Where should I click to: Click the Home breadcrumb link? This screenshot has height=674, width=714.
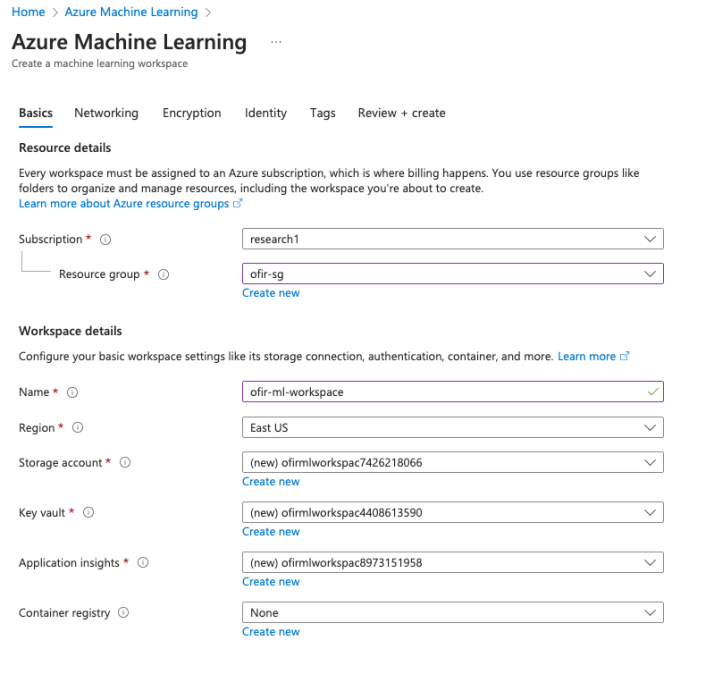(28, 12)
